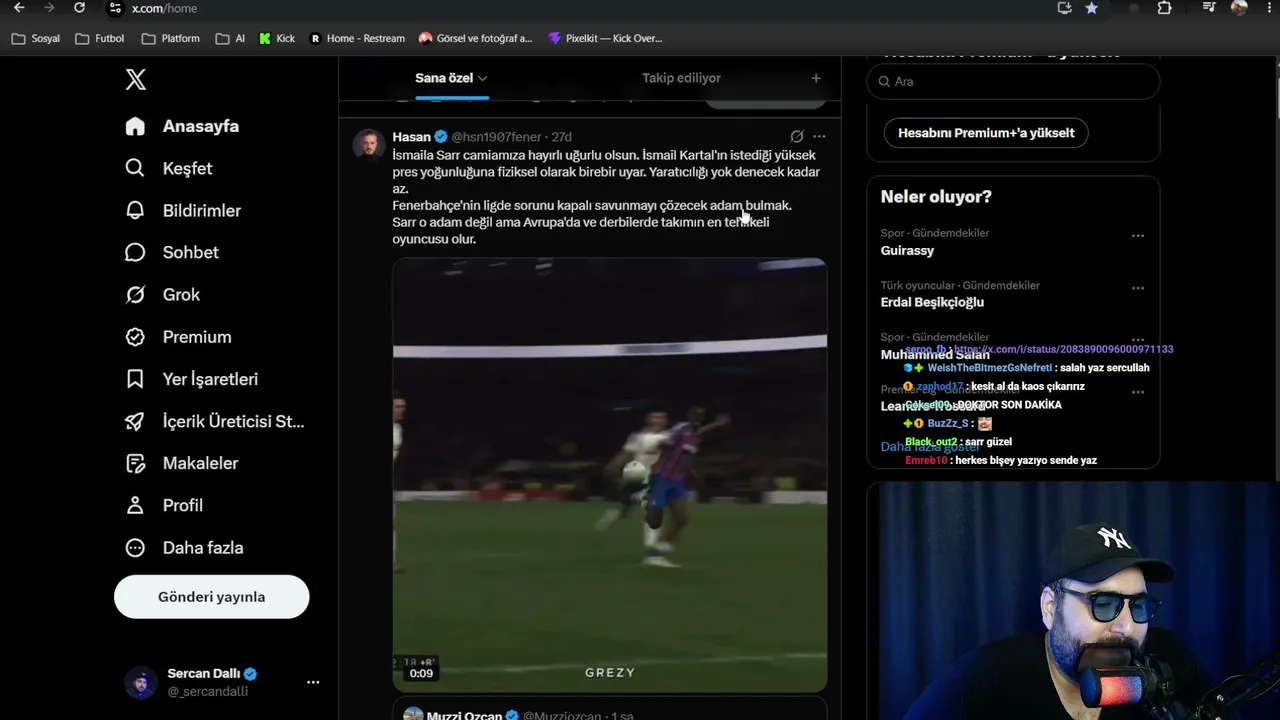Screen dimensions: 1280x720
Task: Open the Sosyal bookmarks folder
Action: pyautogui.click(x=36, y=39)
